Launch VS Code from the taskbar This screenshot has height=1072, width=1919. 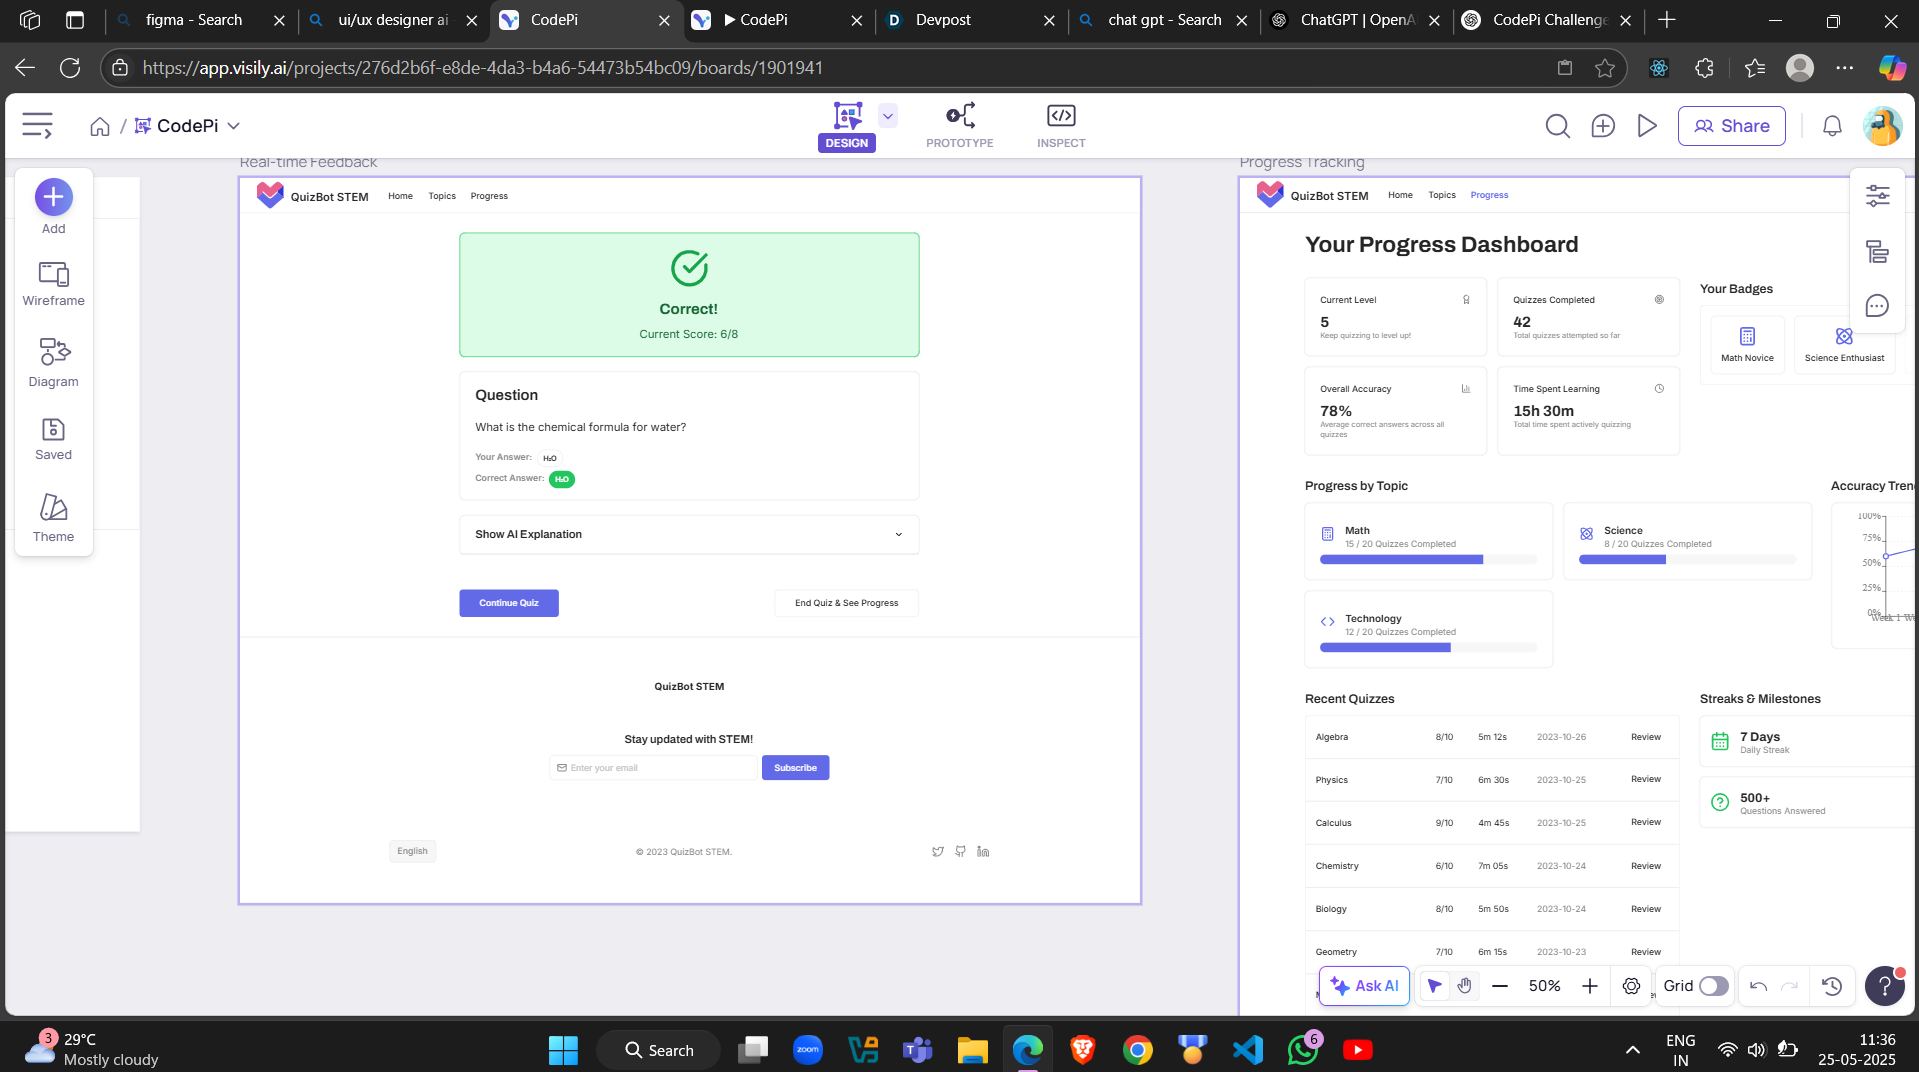tap(1246, 1049)
